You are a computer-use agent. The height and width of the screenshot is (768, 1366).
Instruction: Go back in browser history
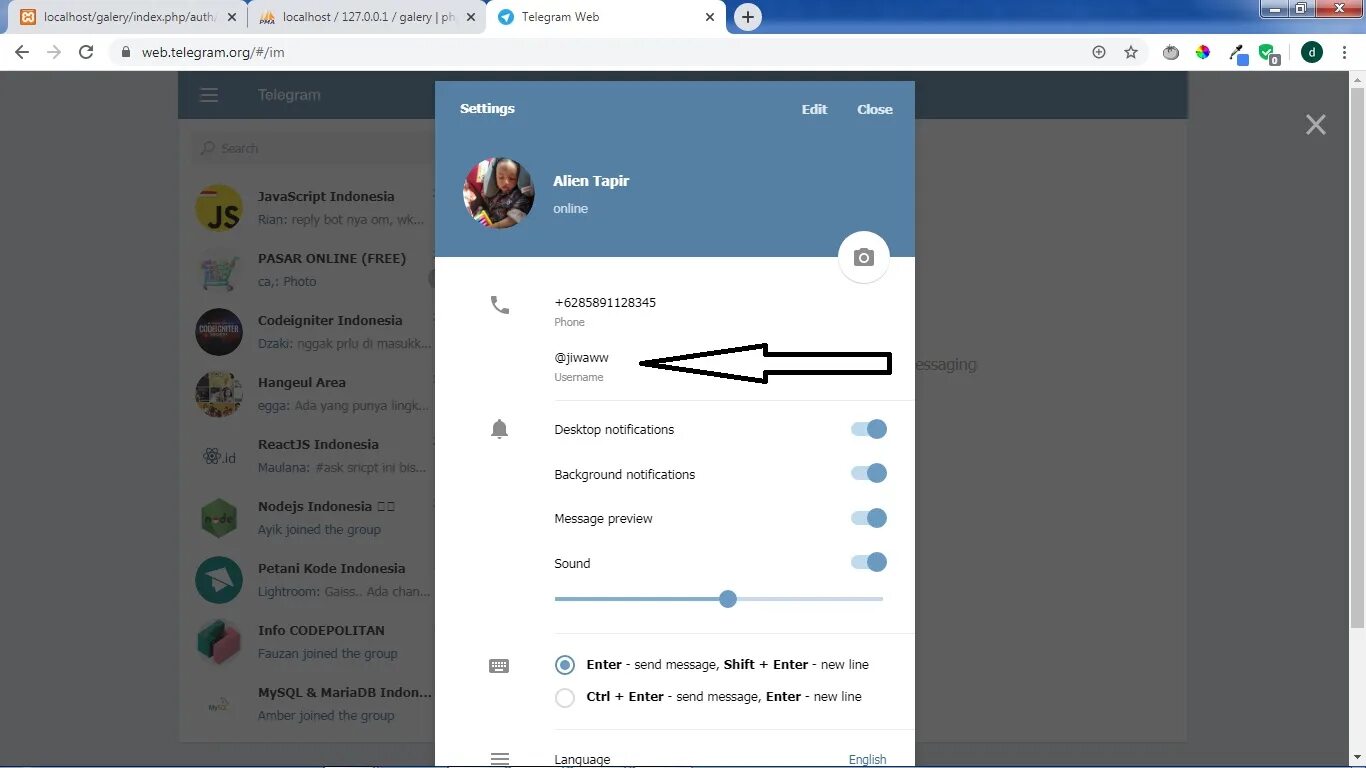pos(22,52)
